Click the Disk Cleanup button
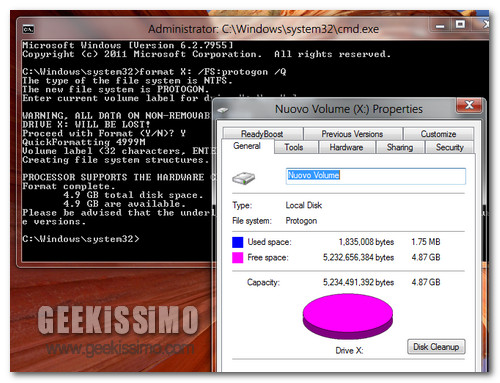 click(x=436, y=347)
